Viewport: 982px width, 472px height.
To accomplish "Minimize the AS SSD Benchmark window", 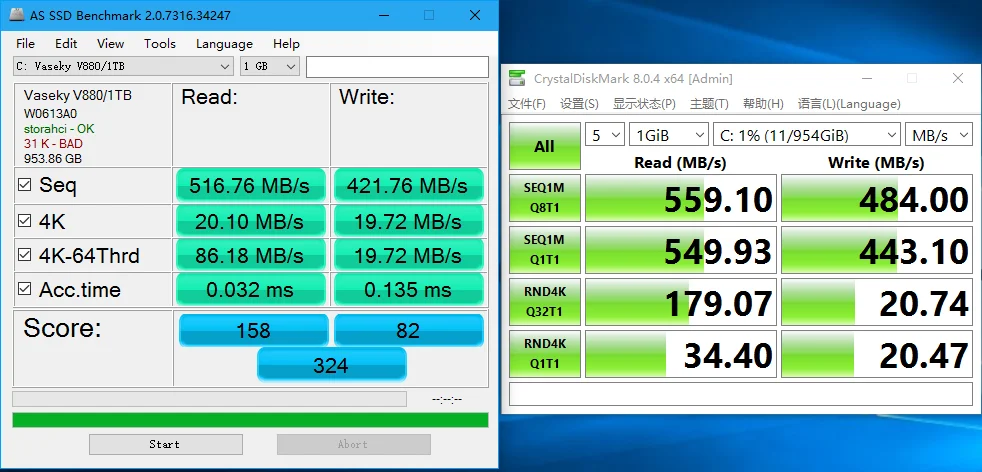I will click(x=382, y=15).
